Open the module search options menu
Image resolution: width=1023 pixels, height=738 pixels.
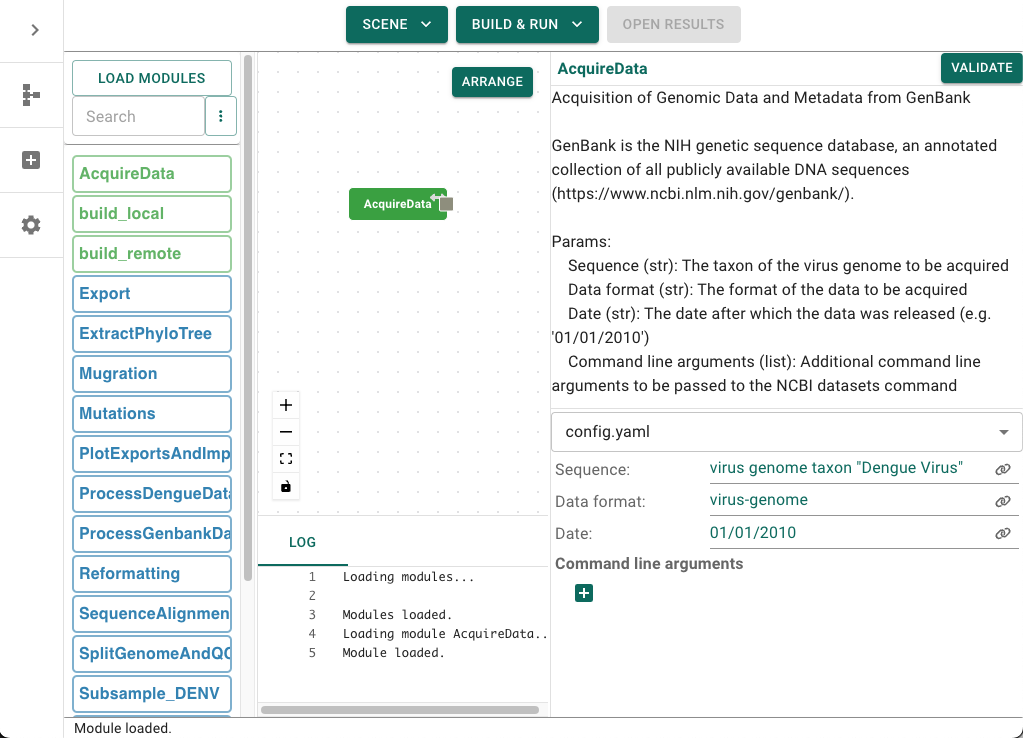221,116
